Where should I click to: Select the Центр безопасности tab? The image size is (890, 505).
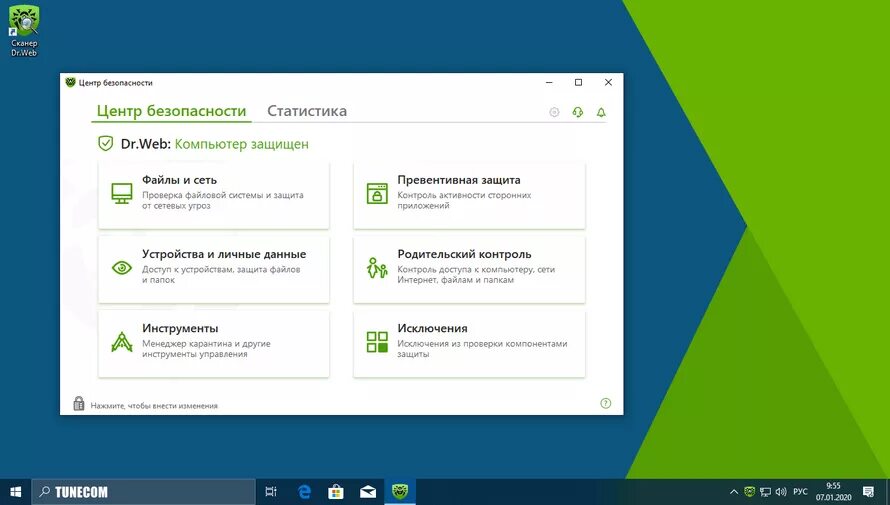pyautogui.click(x=171, y=111)
